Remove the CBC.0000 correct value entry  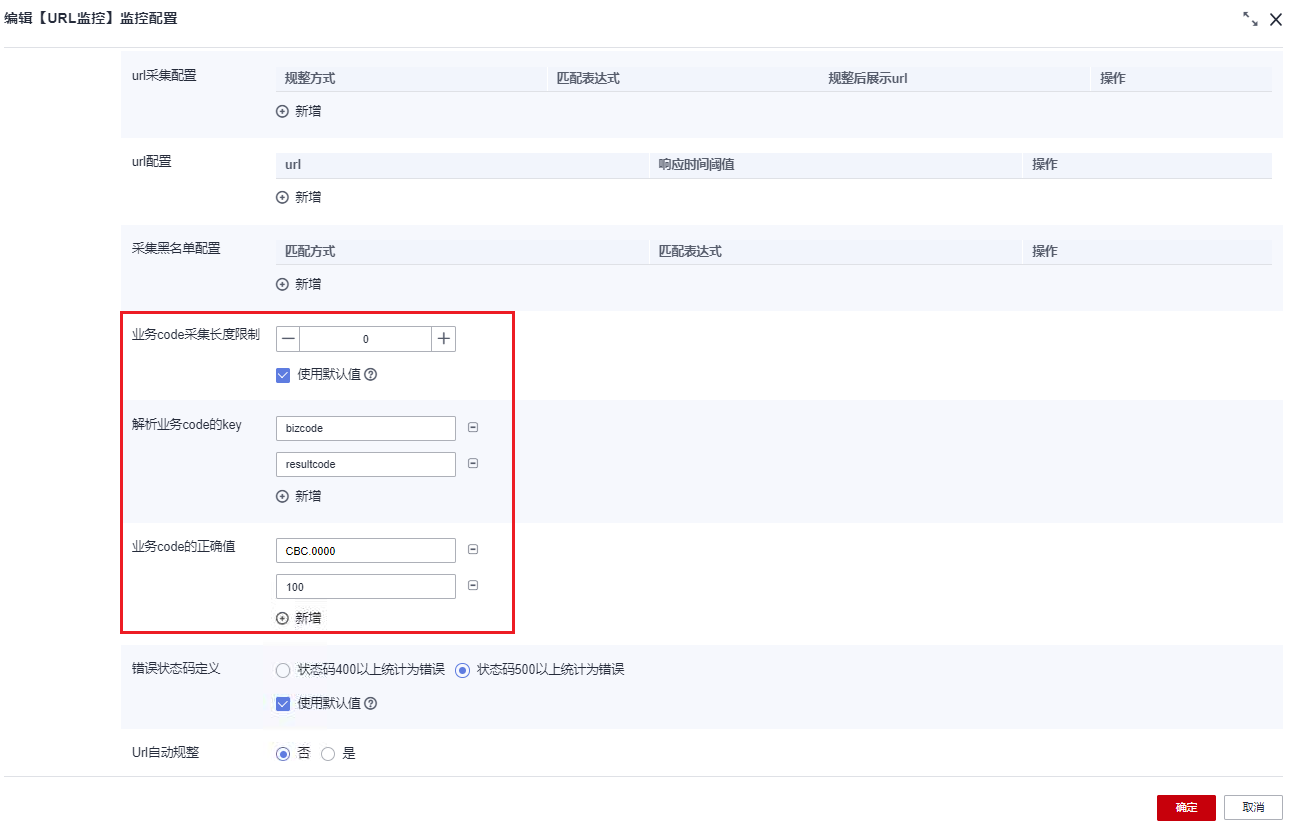[473, 550]
